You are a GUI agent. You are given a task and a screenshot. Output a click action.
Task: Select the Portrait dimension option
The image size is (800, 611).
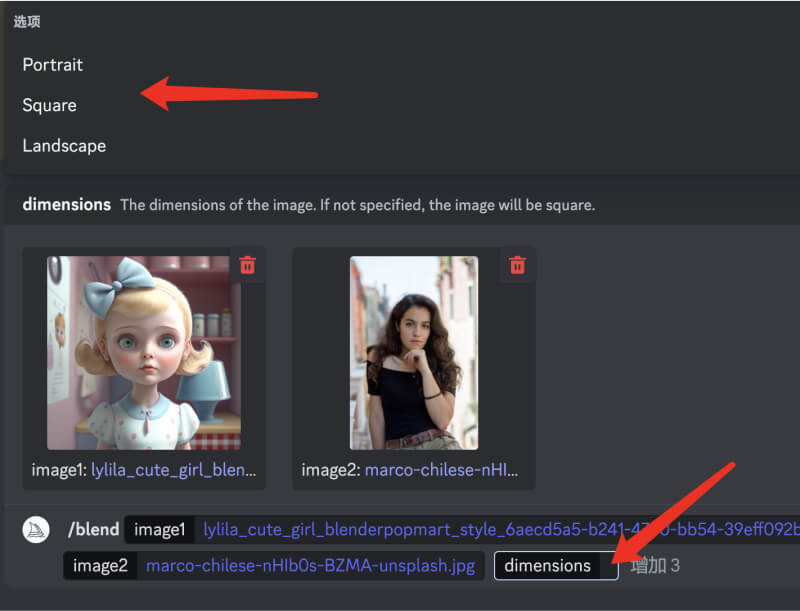53,65
